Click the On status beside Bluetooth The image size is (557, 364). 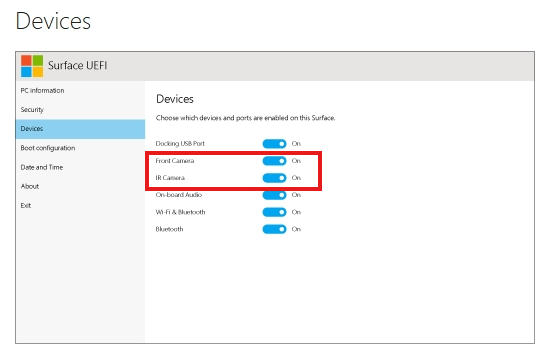pyautogui.click(x=296, y=229)
